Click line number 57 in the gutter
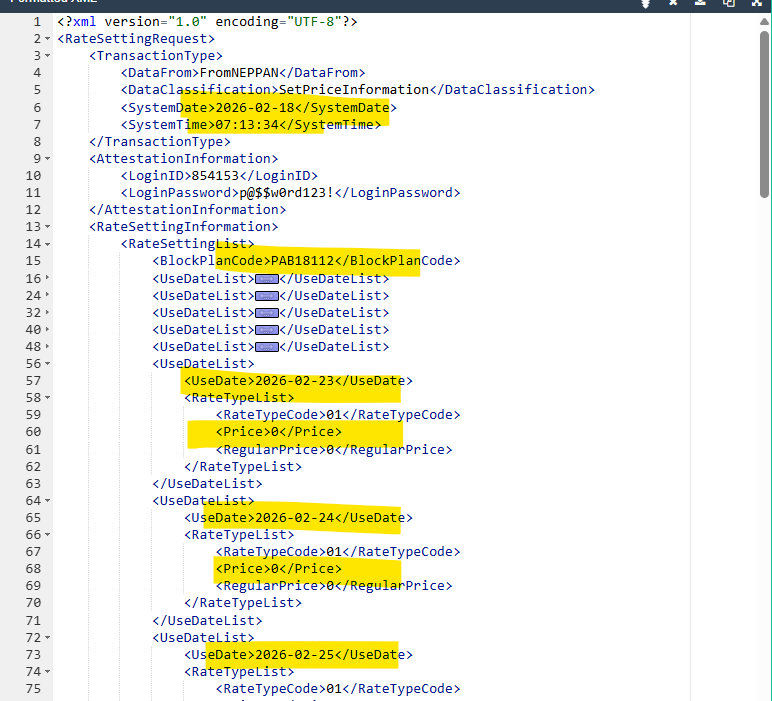The image size is (772, 701). tap(33, 381)
